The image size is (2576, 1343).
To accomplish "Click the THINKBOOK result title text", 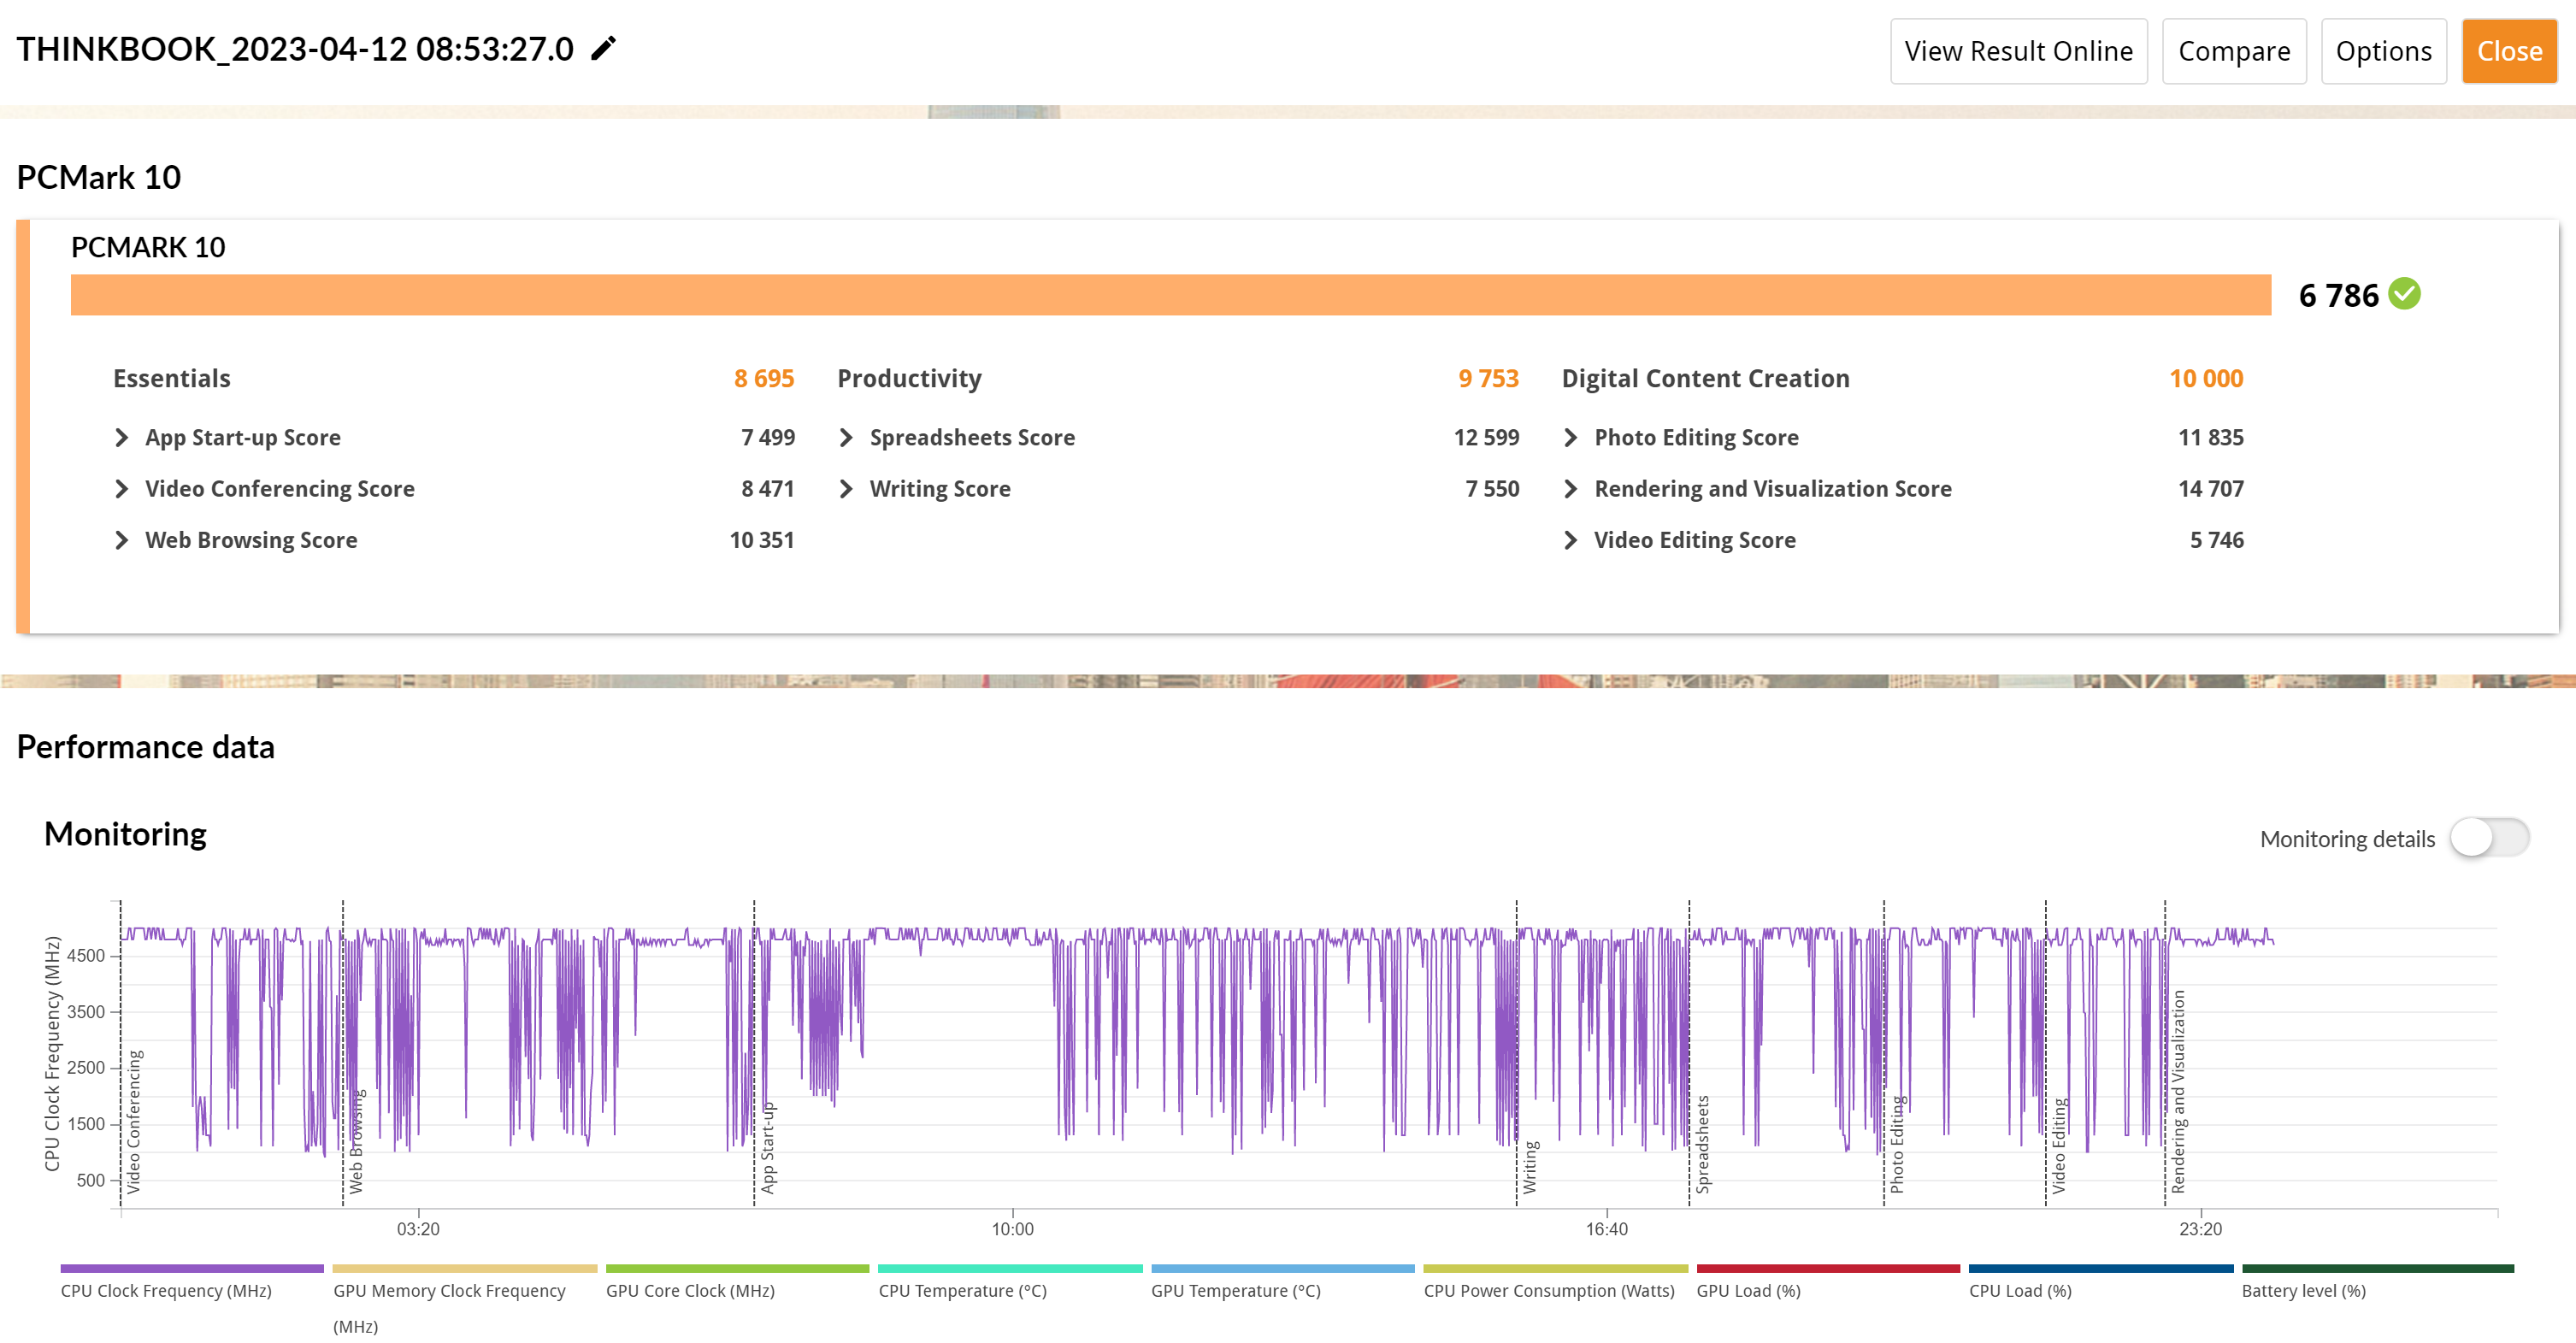I will point(295,48).
